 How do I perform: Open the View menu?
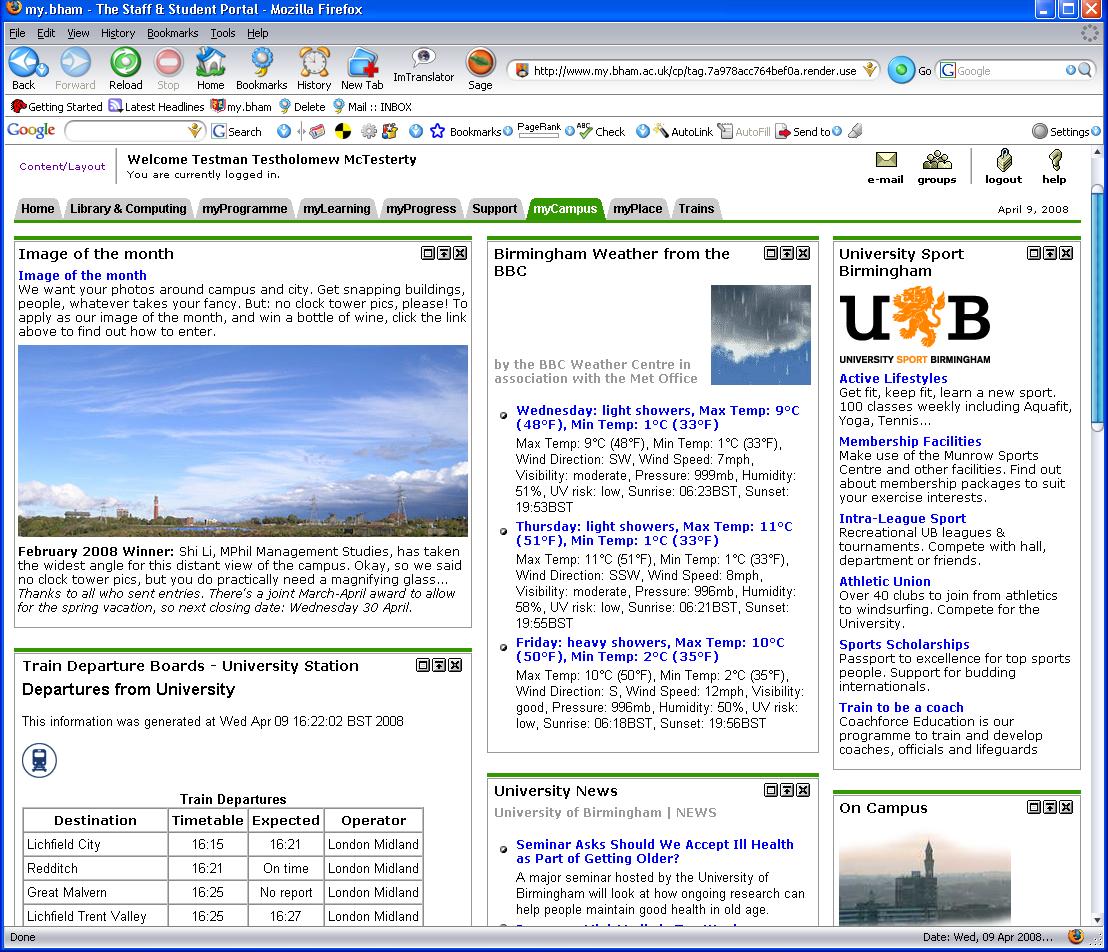[x=78, y=33]
